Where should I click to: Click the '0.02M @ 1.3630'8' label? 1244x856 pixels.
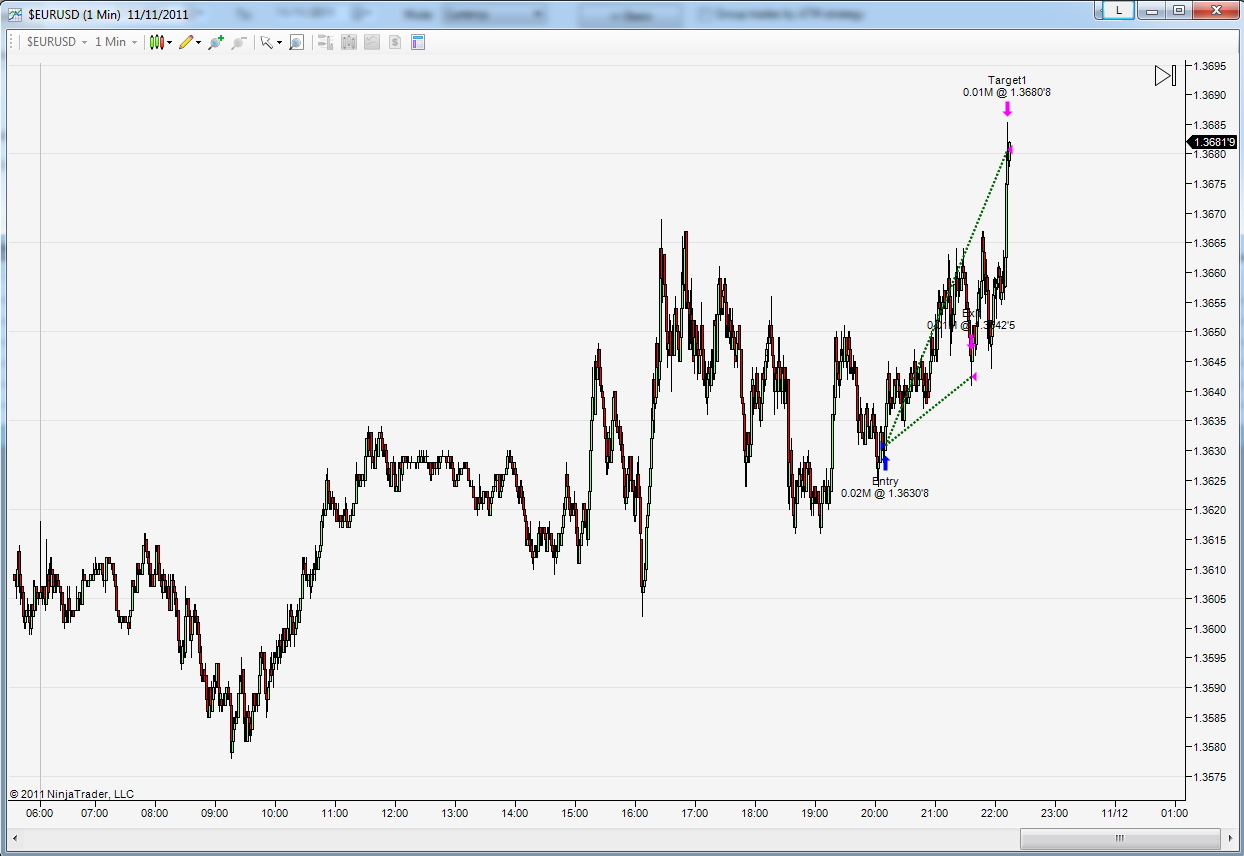885,493
